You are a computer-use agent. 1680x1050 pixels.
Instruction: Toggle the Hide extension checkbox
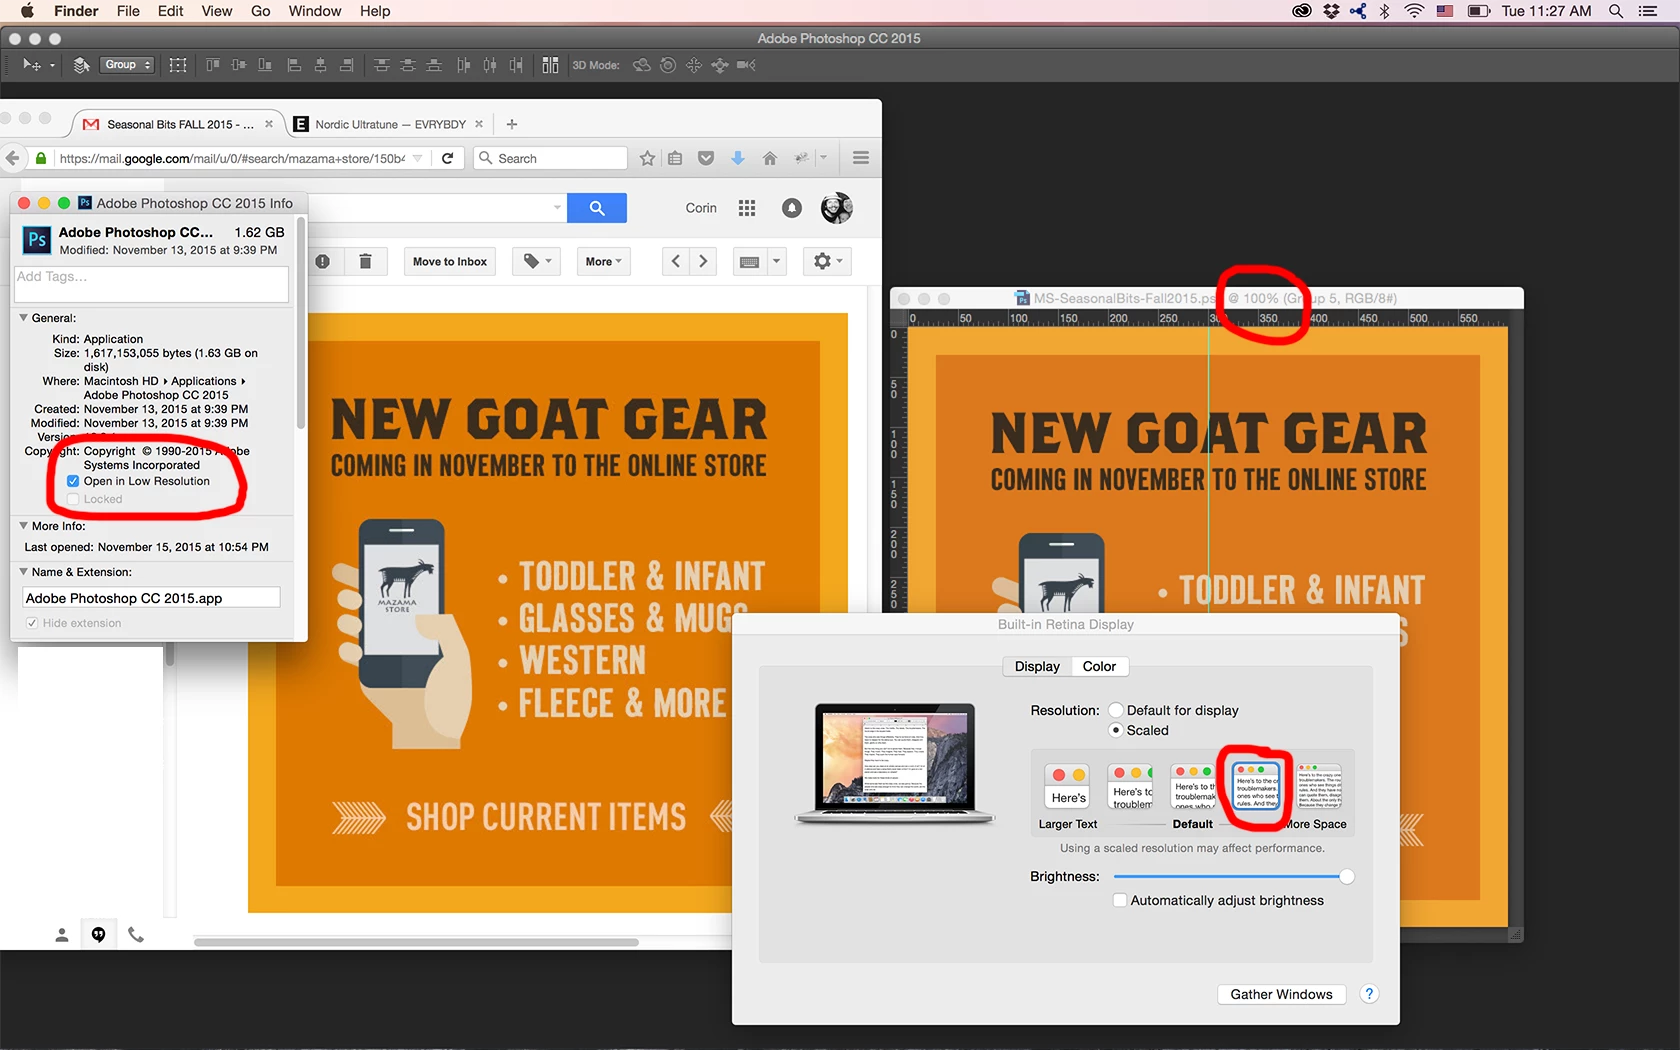[x=32, y=623]
